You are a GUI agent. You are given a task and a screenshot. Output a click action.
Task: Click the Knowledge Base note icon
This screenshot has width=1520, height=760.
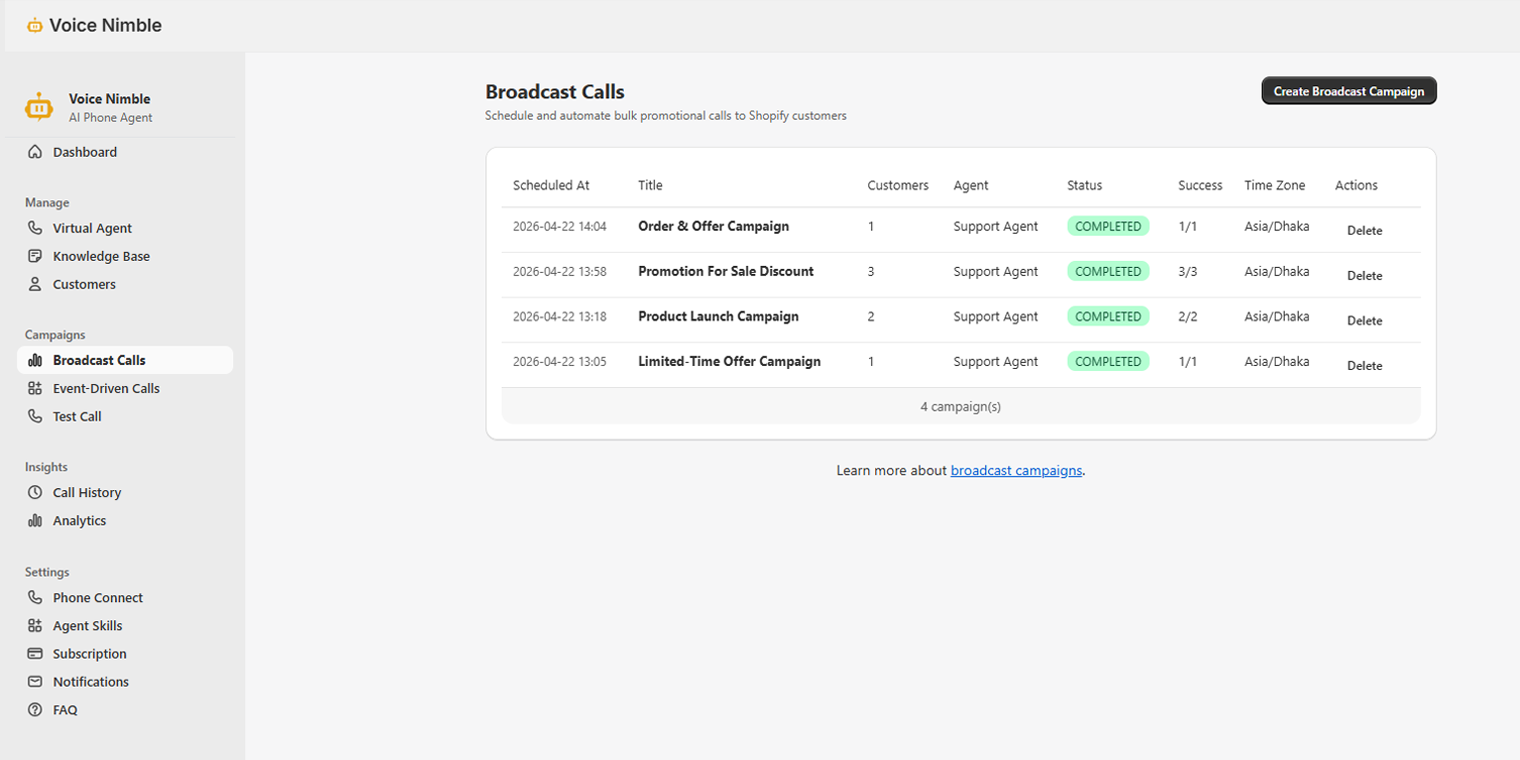click(x=35, y=256)
